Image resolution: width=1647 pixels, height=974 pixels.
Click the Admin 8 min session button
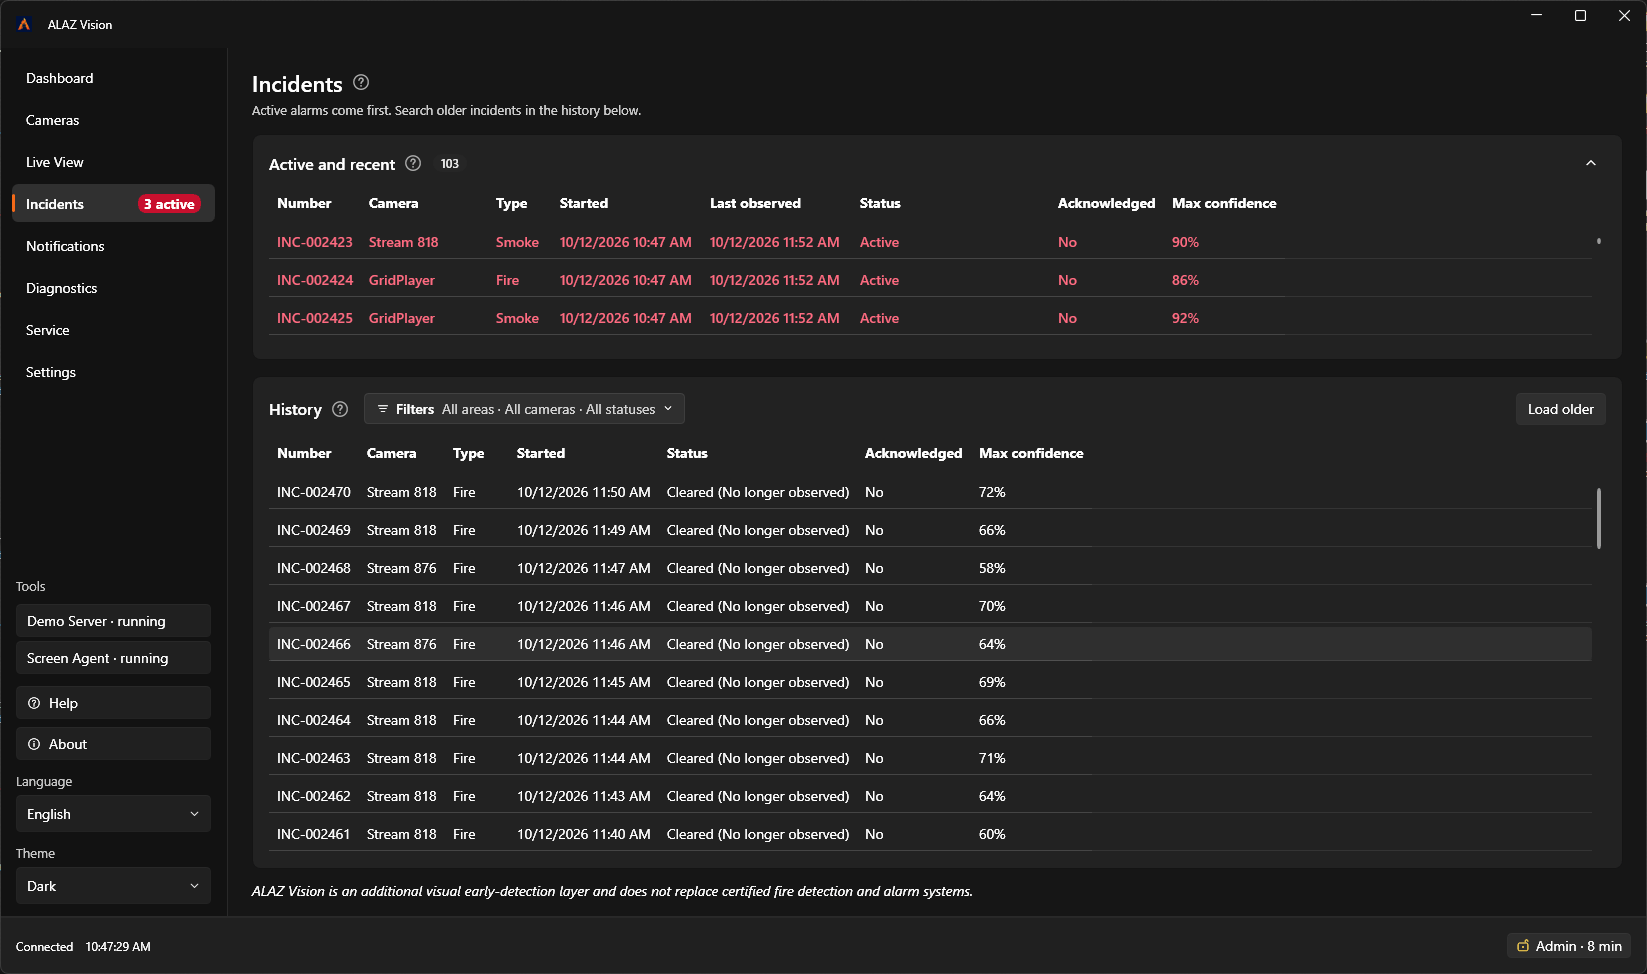tap(1569, 946)
